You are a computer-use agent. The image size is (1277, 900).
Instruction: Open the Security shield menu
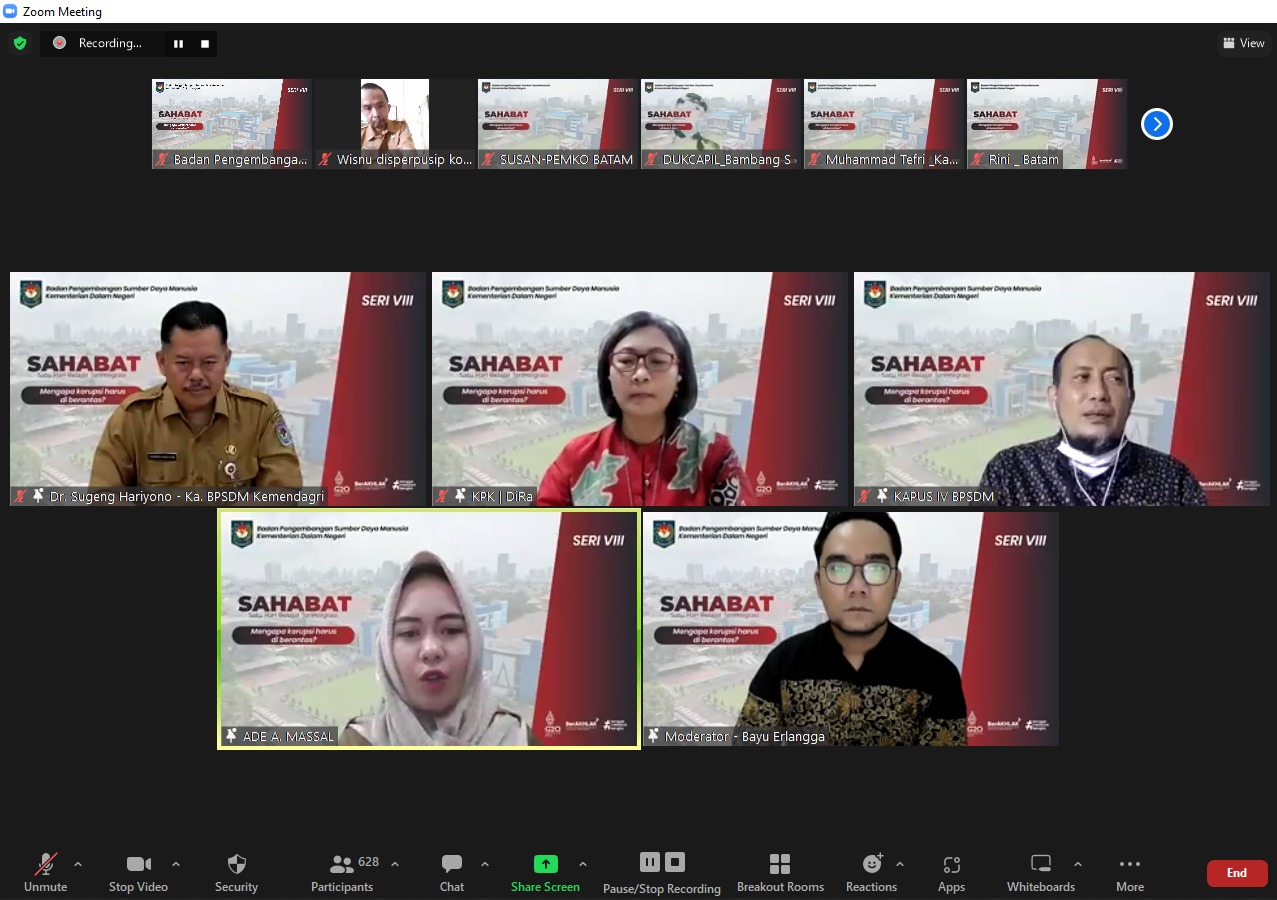236,872
